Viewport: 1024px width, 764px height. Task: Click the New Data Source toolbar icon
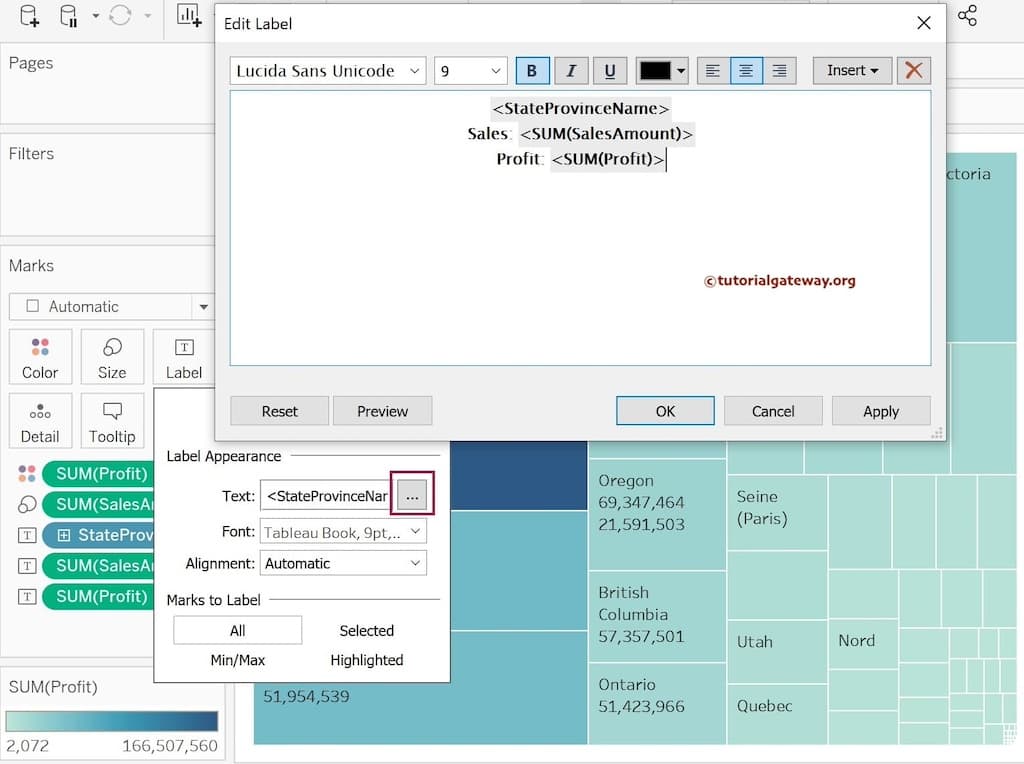tap(28, 17)
